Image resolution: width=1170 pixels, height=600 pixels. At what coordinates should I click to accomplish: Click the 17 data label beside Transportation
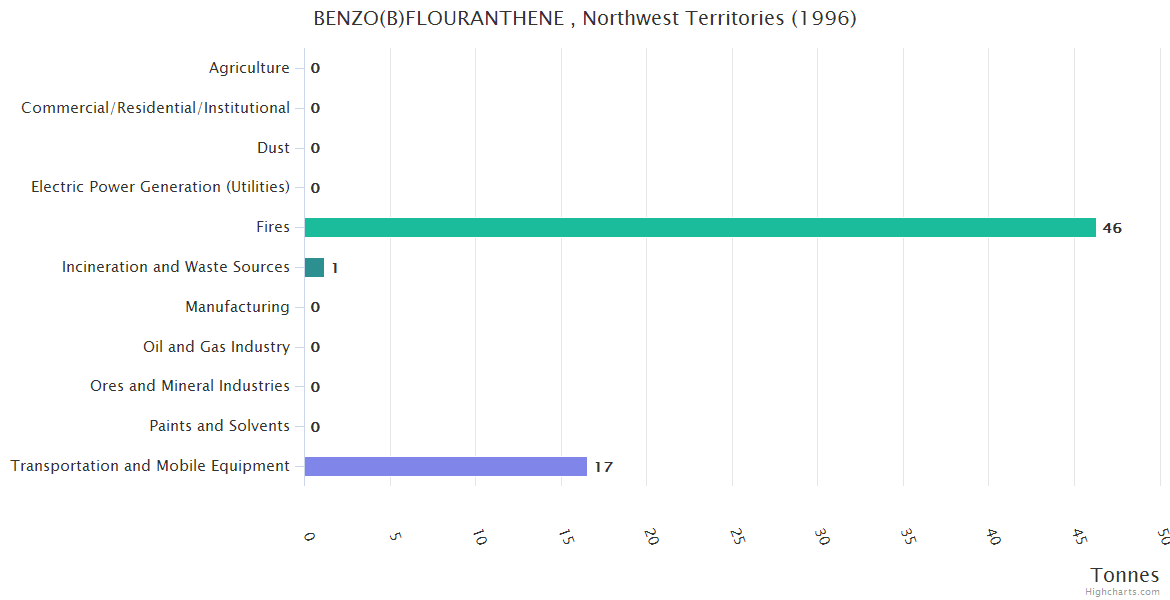(603, 467)
